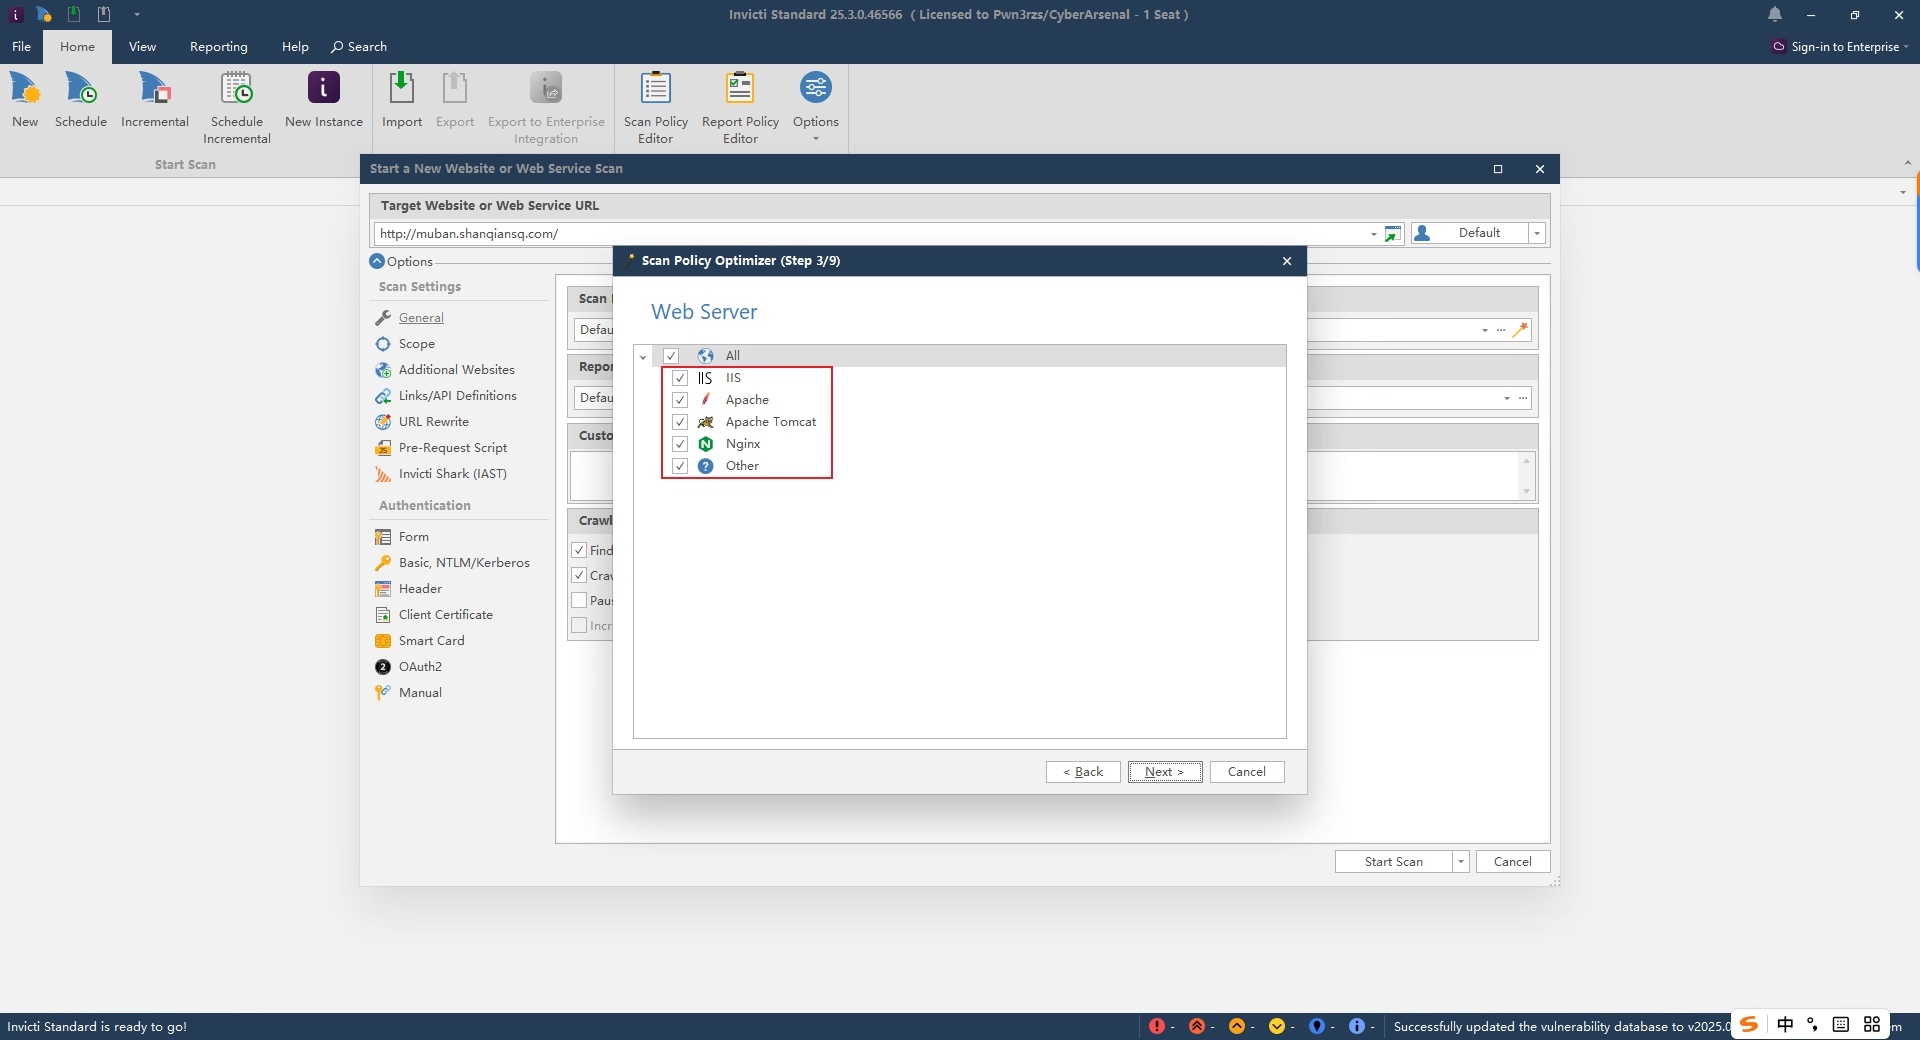
Task: Select Invicti Shark (IAST) option
Action: coord(452,473)
